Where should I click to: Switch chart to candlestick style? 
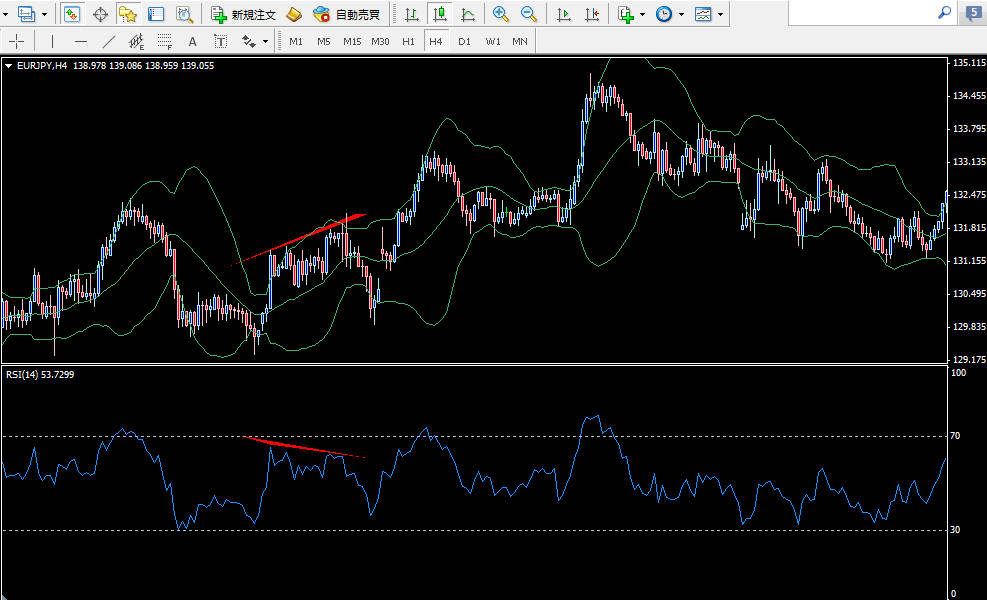click(x=439, y=14)
